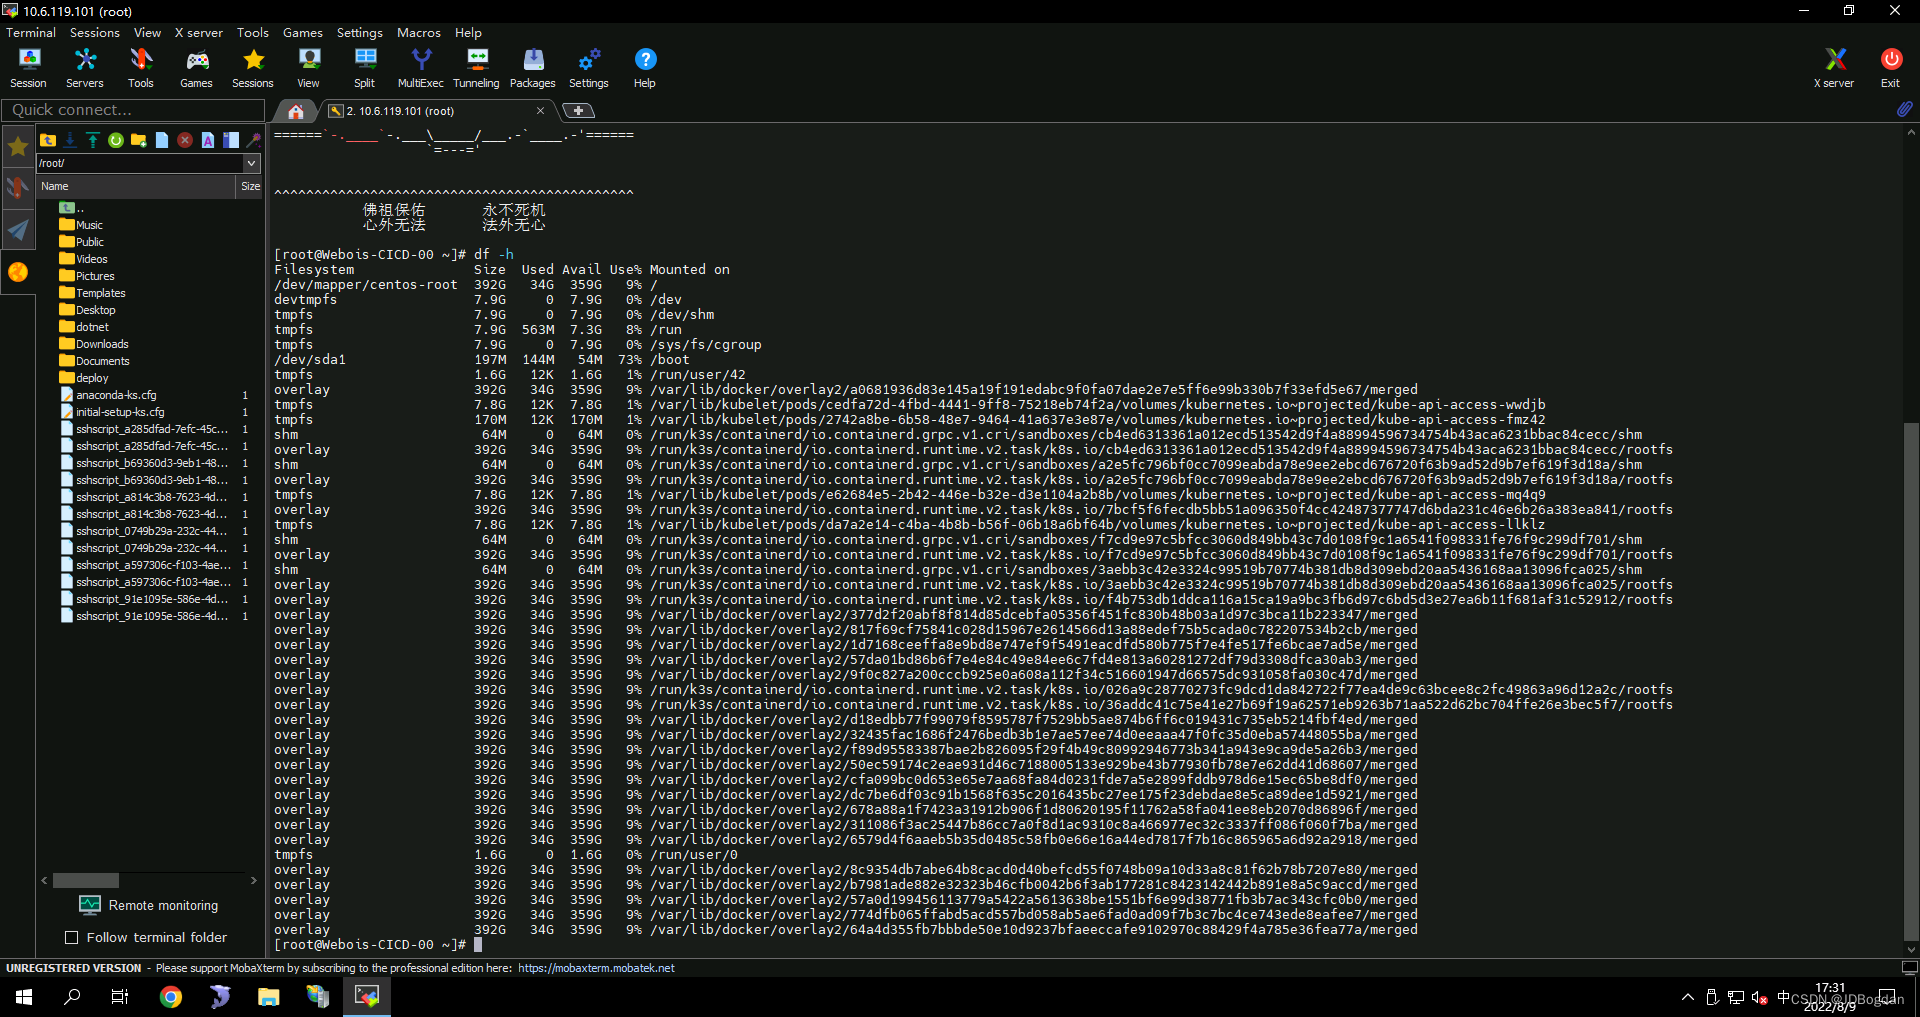
Task: Go to the parent directory in SFTP browser
Action: point(48,140)
